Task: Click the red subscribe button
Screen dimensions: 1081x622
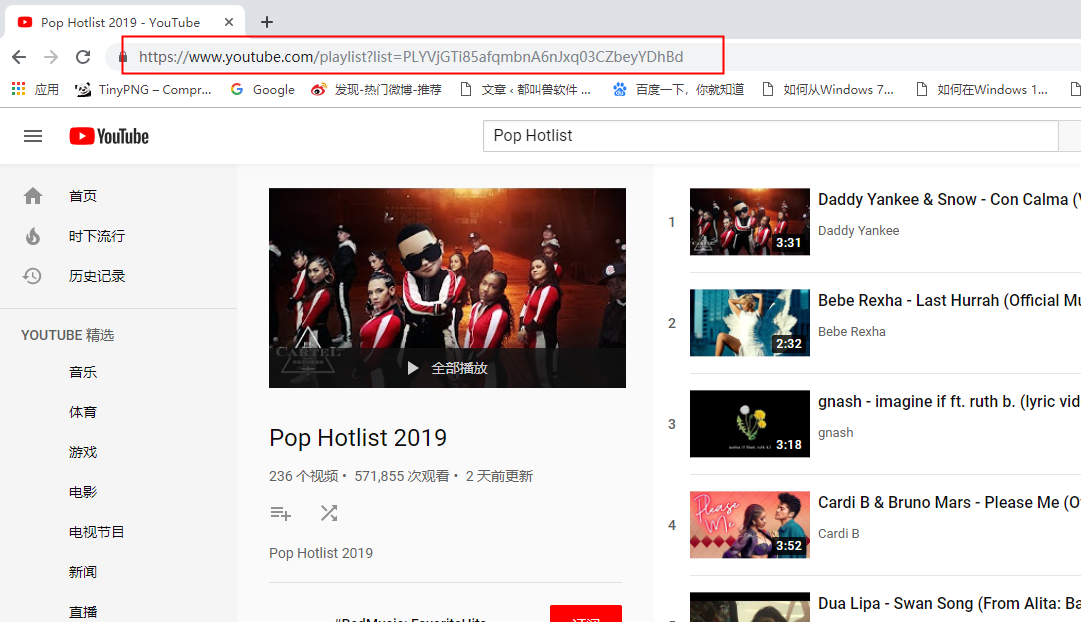Action: [x=586, y=614]
